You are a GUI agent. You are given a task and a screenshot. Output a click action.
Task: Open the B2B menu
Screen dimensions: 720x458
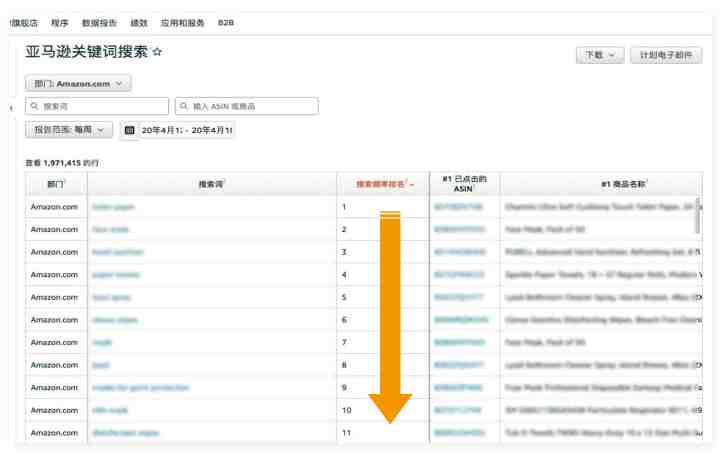click(x=226, y=22)
